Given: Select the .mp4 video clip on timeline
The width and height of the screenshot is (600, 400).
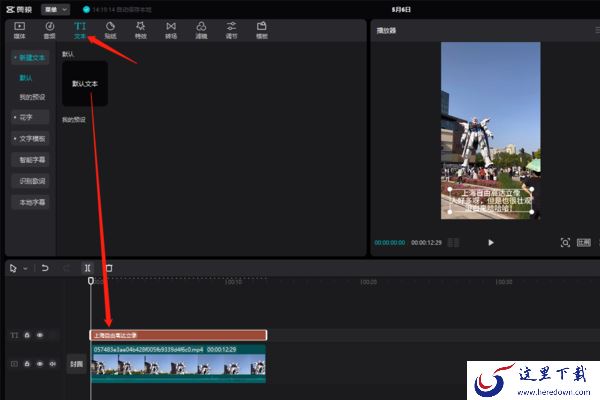Looking at the screenshot, I should click(178, 363).
